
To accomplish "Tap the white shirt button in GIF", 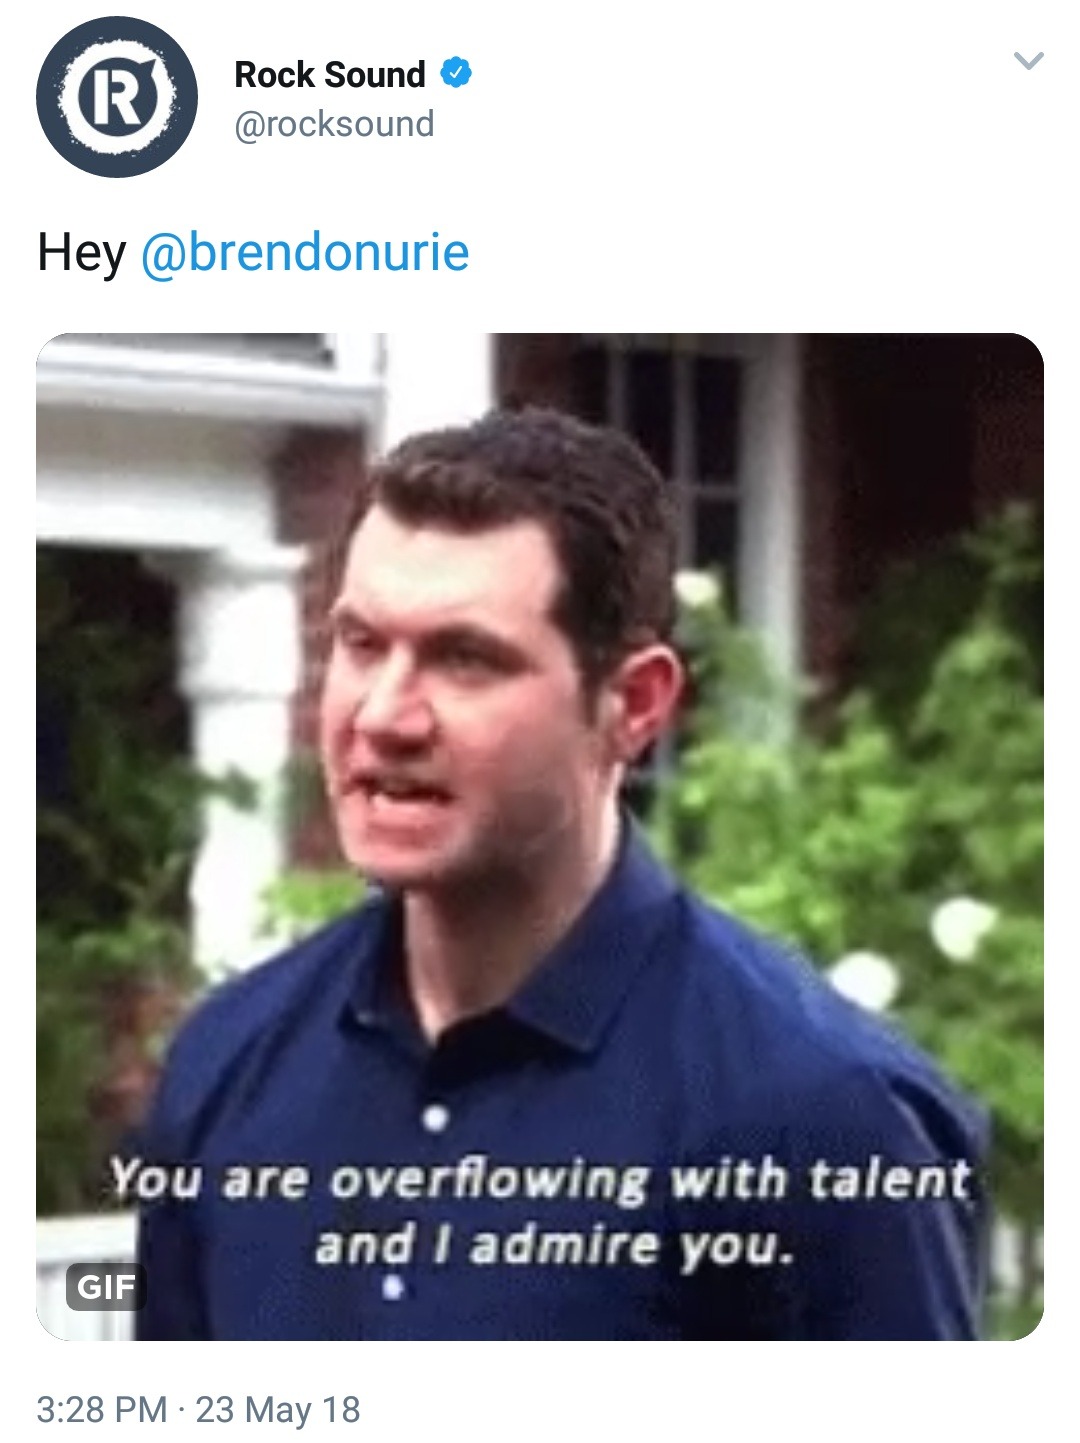I will (434, 1117).
